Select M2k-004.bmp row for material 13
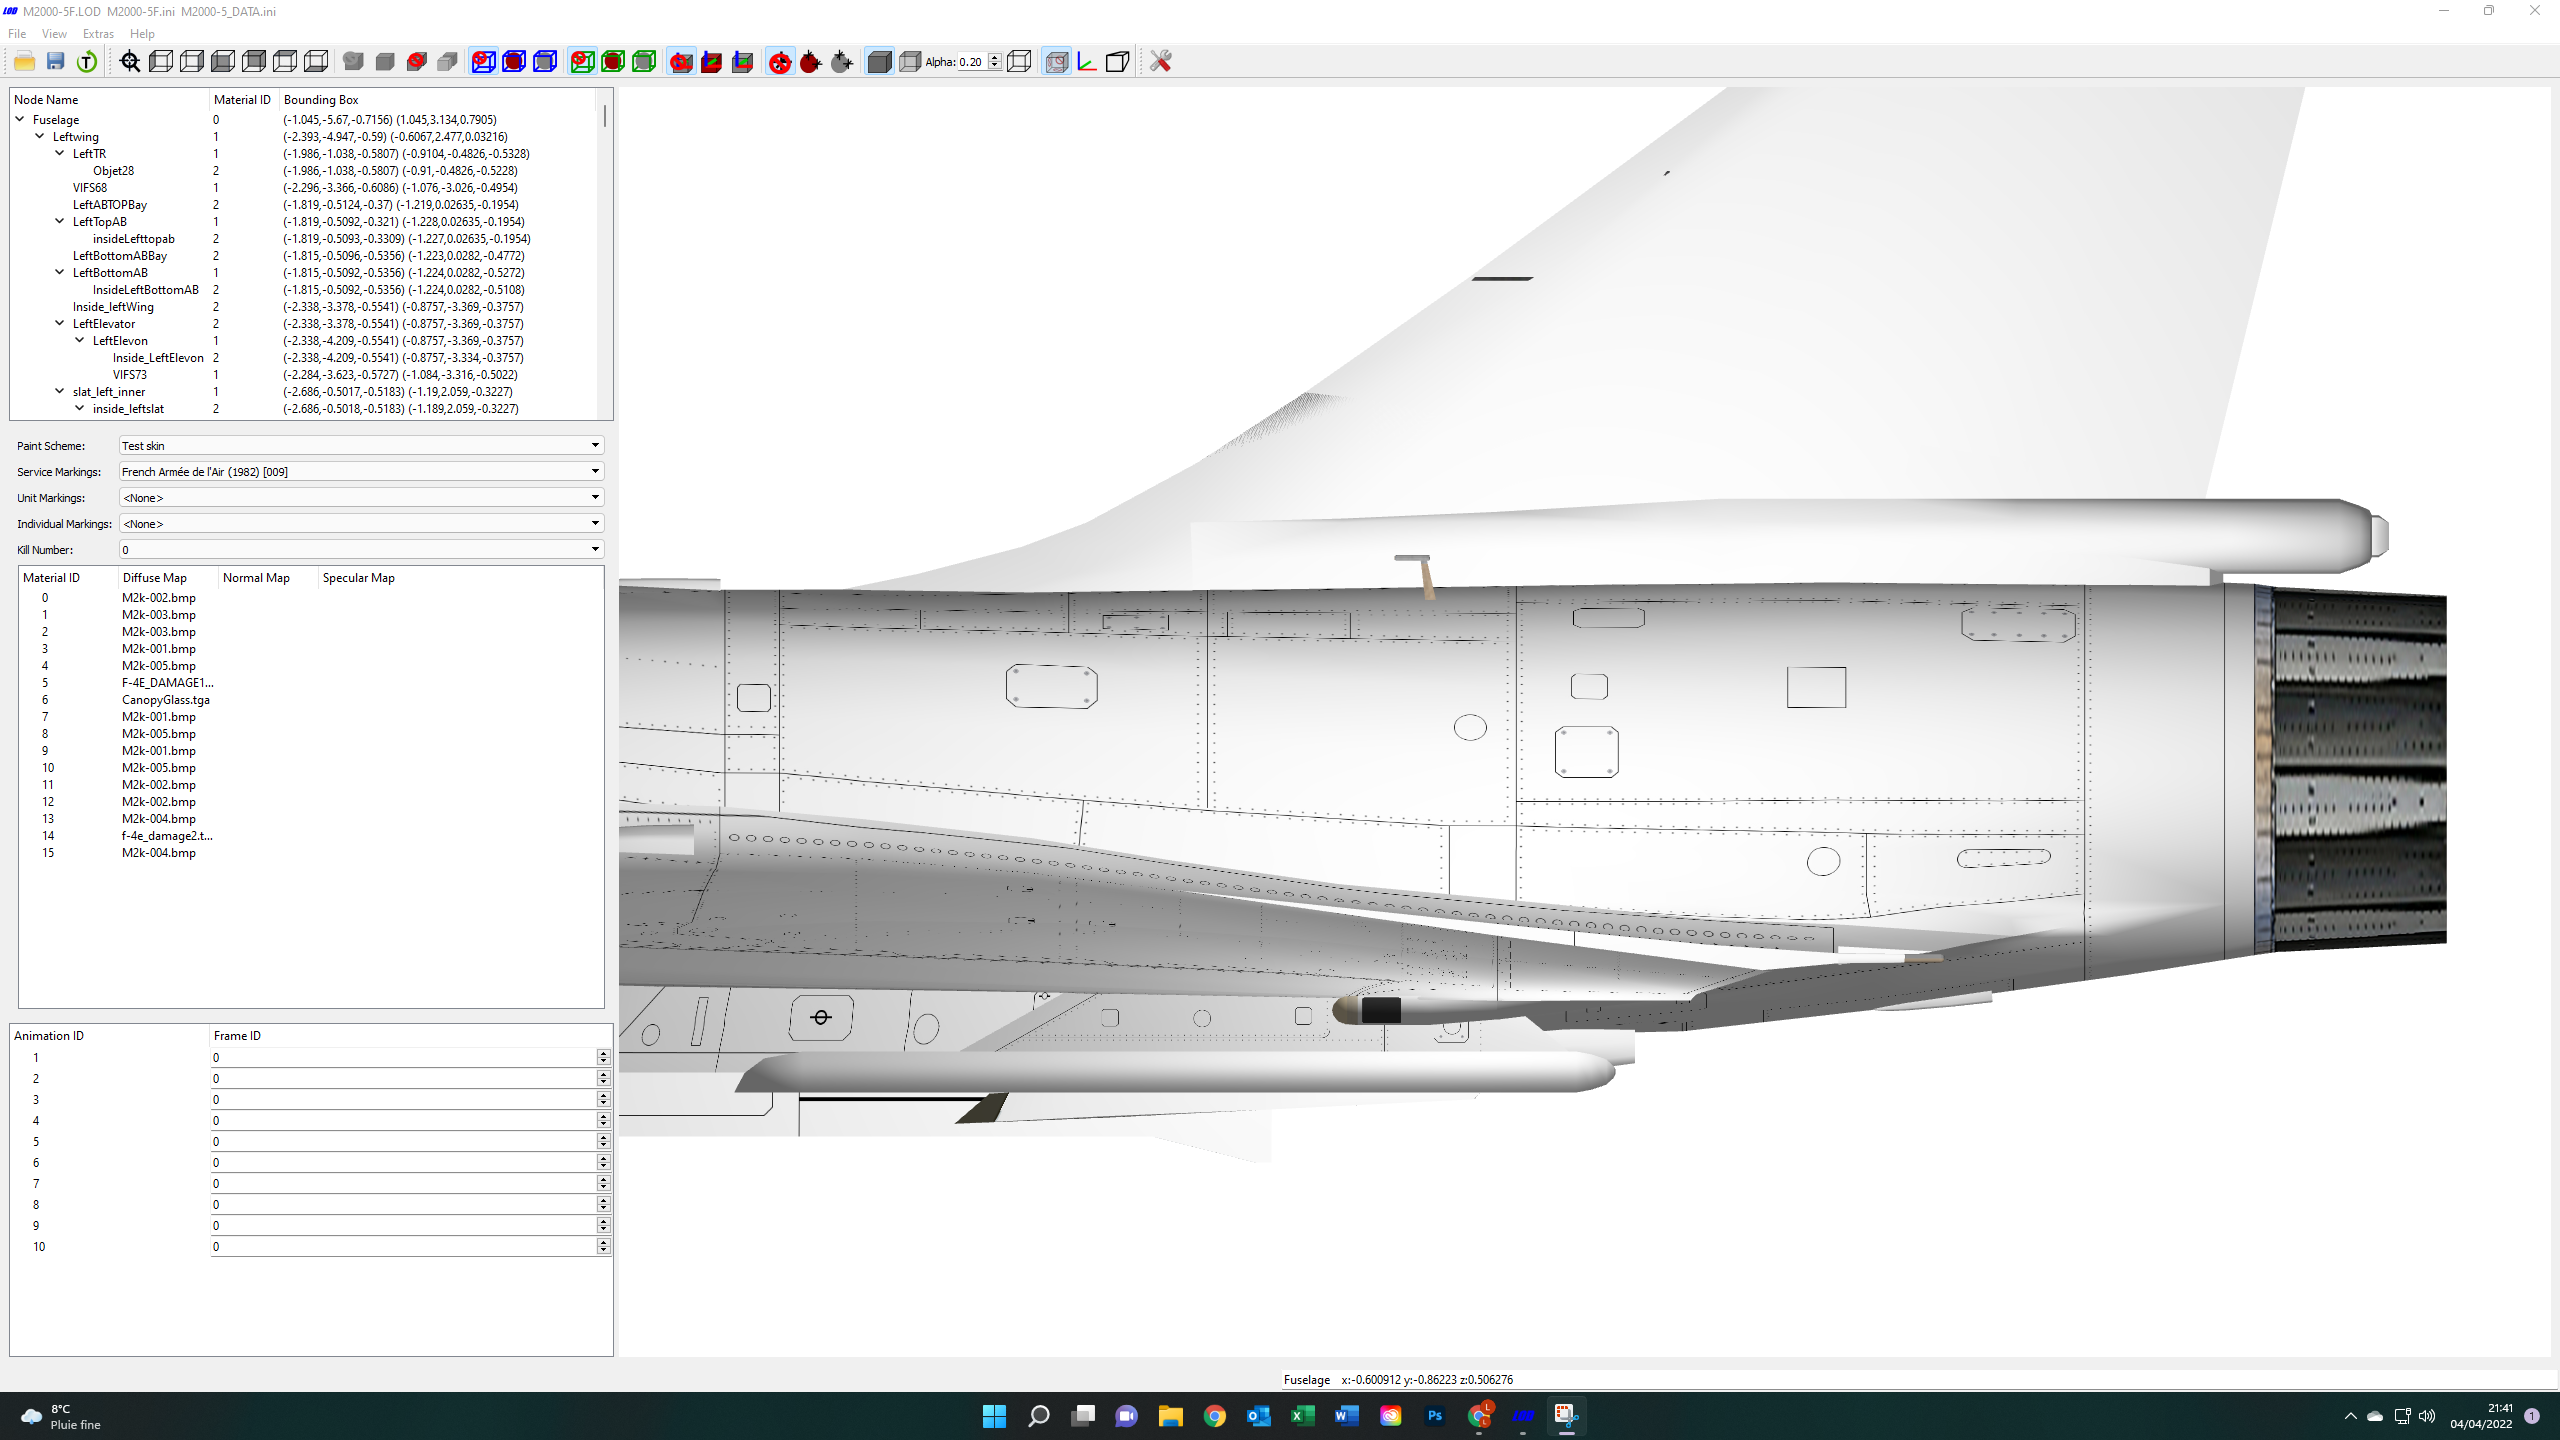The width and height of the screenshot is (2560, 1440). 159,819
